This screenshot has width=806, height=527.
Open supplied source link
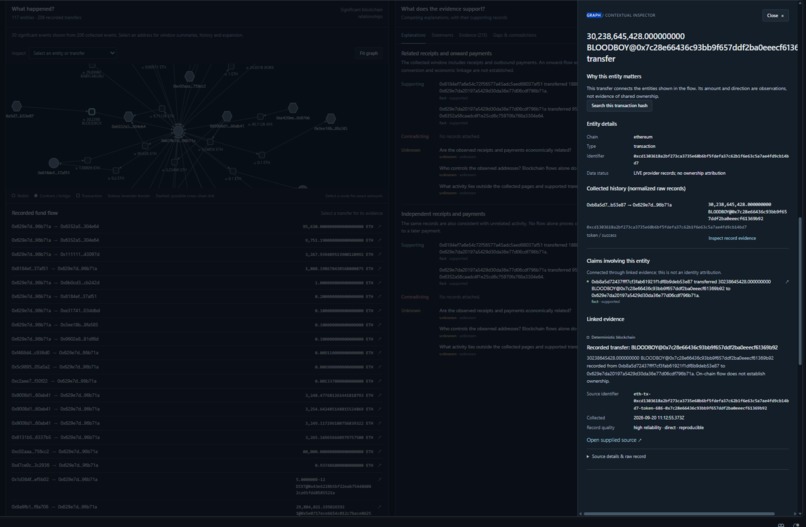point(614,440)
